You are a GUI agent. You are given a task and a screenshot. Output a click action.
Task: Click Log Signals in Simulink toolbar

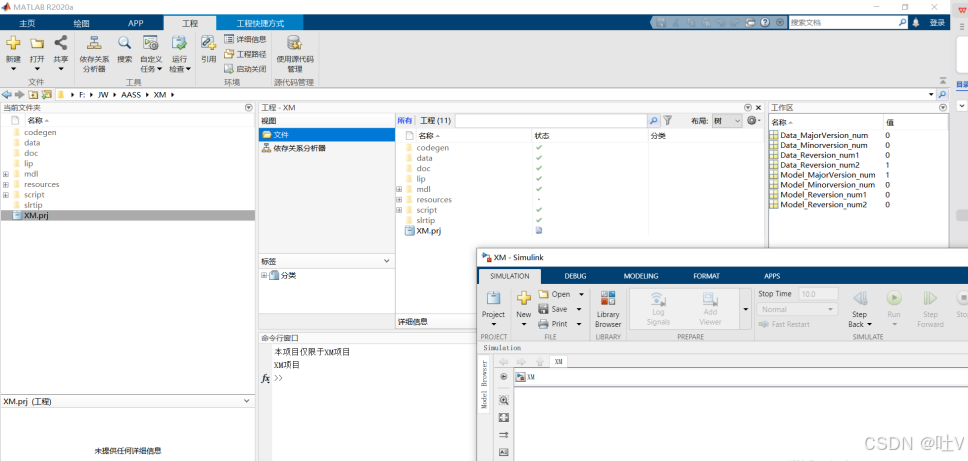(658, 309)
